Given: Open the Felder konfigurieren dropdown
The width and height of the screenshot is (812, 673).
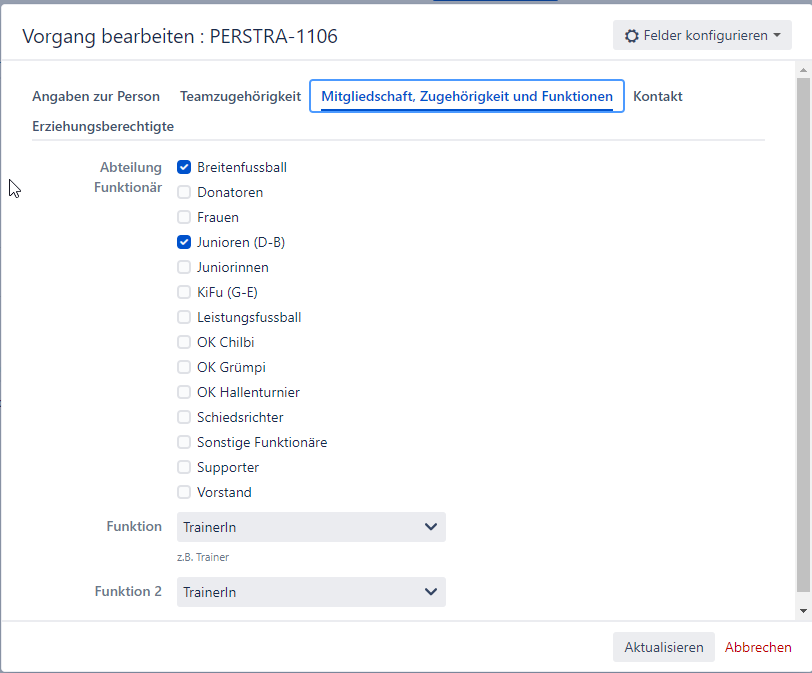Looking at the screenshot, I should [x=702, y=36].
